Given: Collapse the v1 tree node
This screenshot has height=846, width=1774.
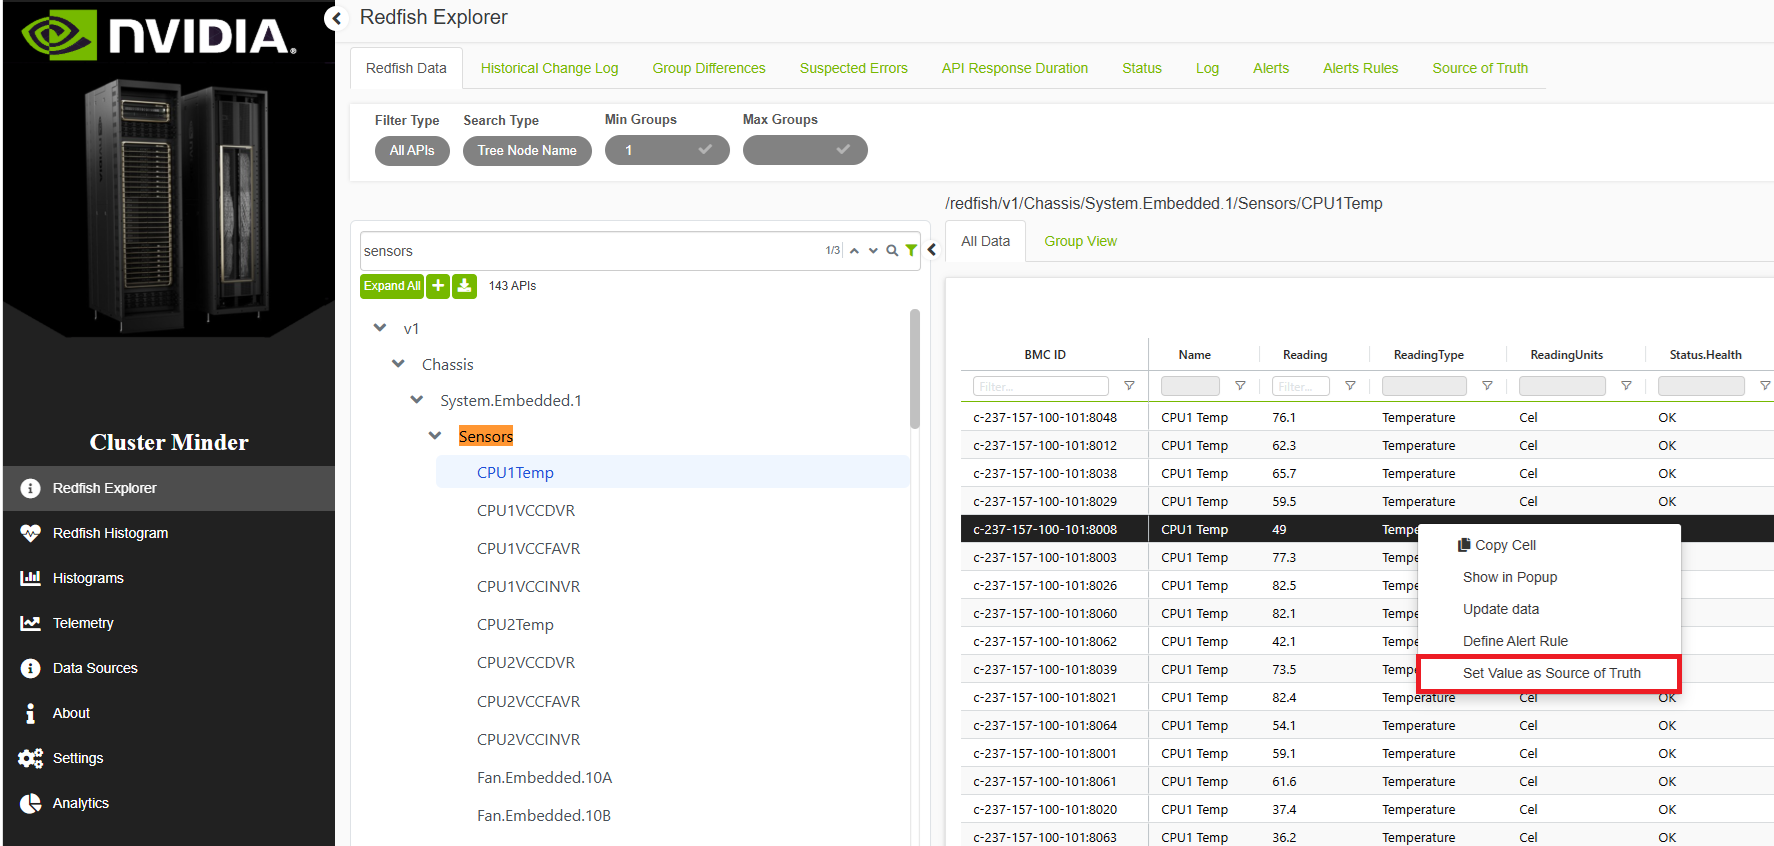Looking at the screenshot, I should tap(380, 327).
